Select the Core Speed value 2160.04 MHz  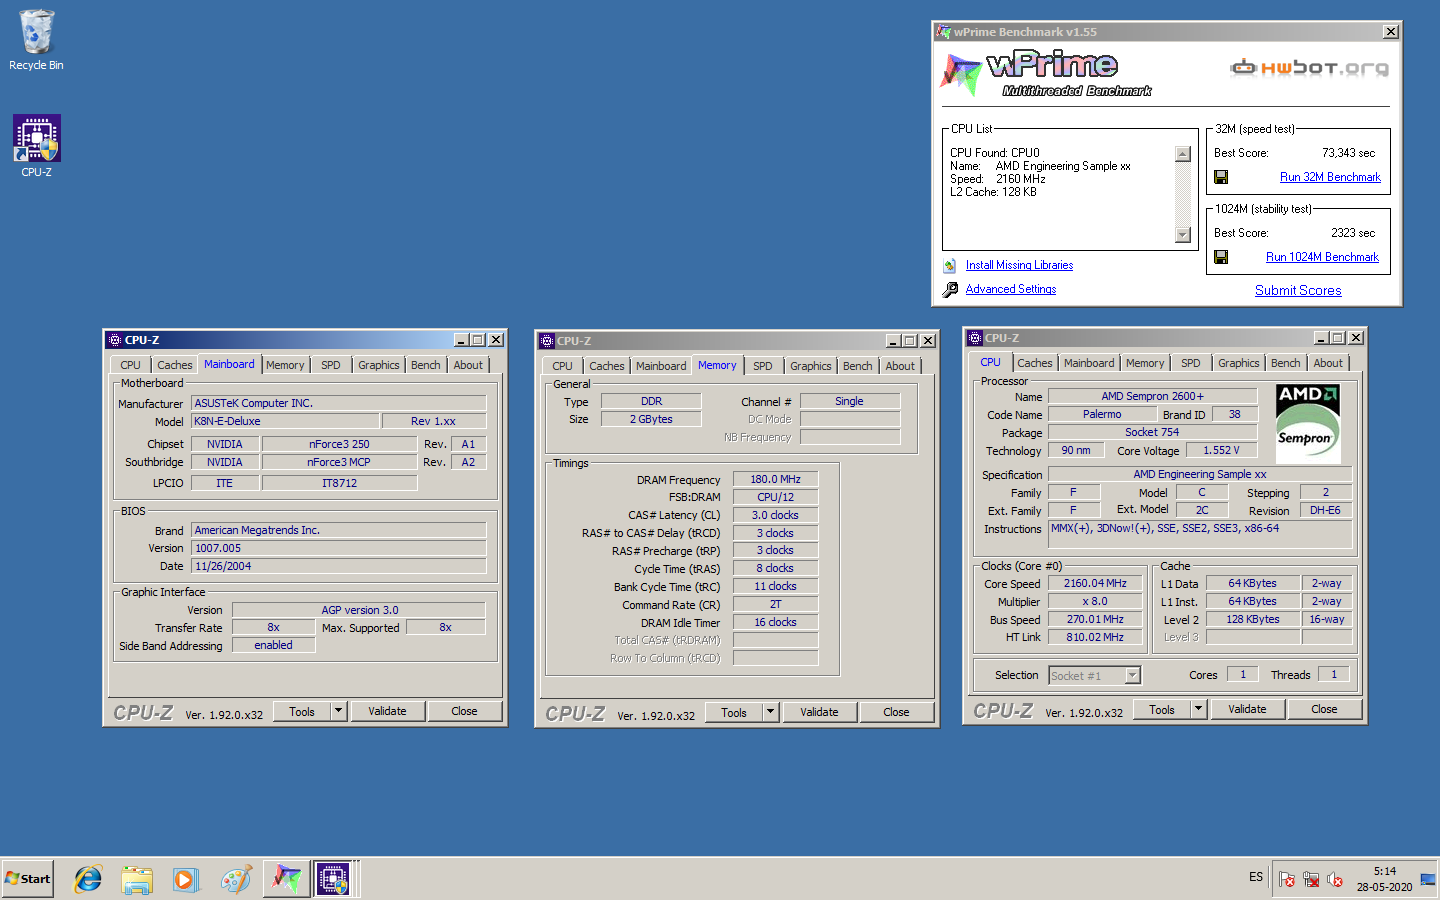pos(1095,583)
